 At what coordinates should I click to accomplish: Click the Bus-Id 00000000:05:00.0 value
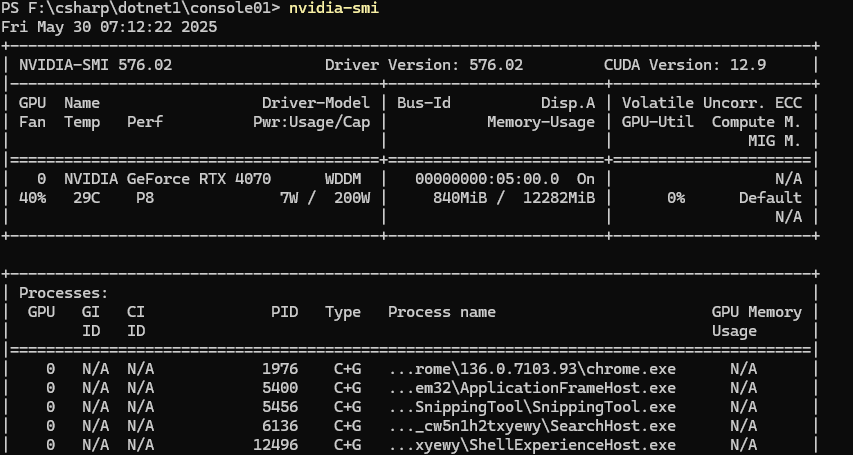tap(487, 179)
